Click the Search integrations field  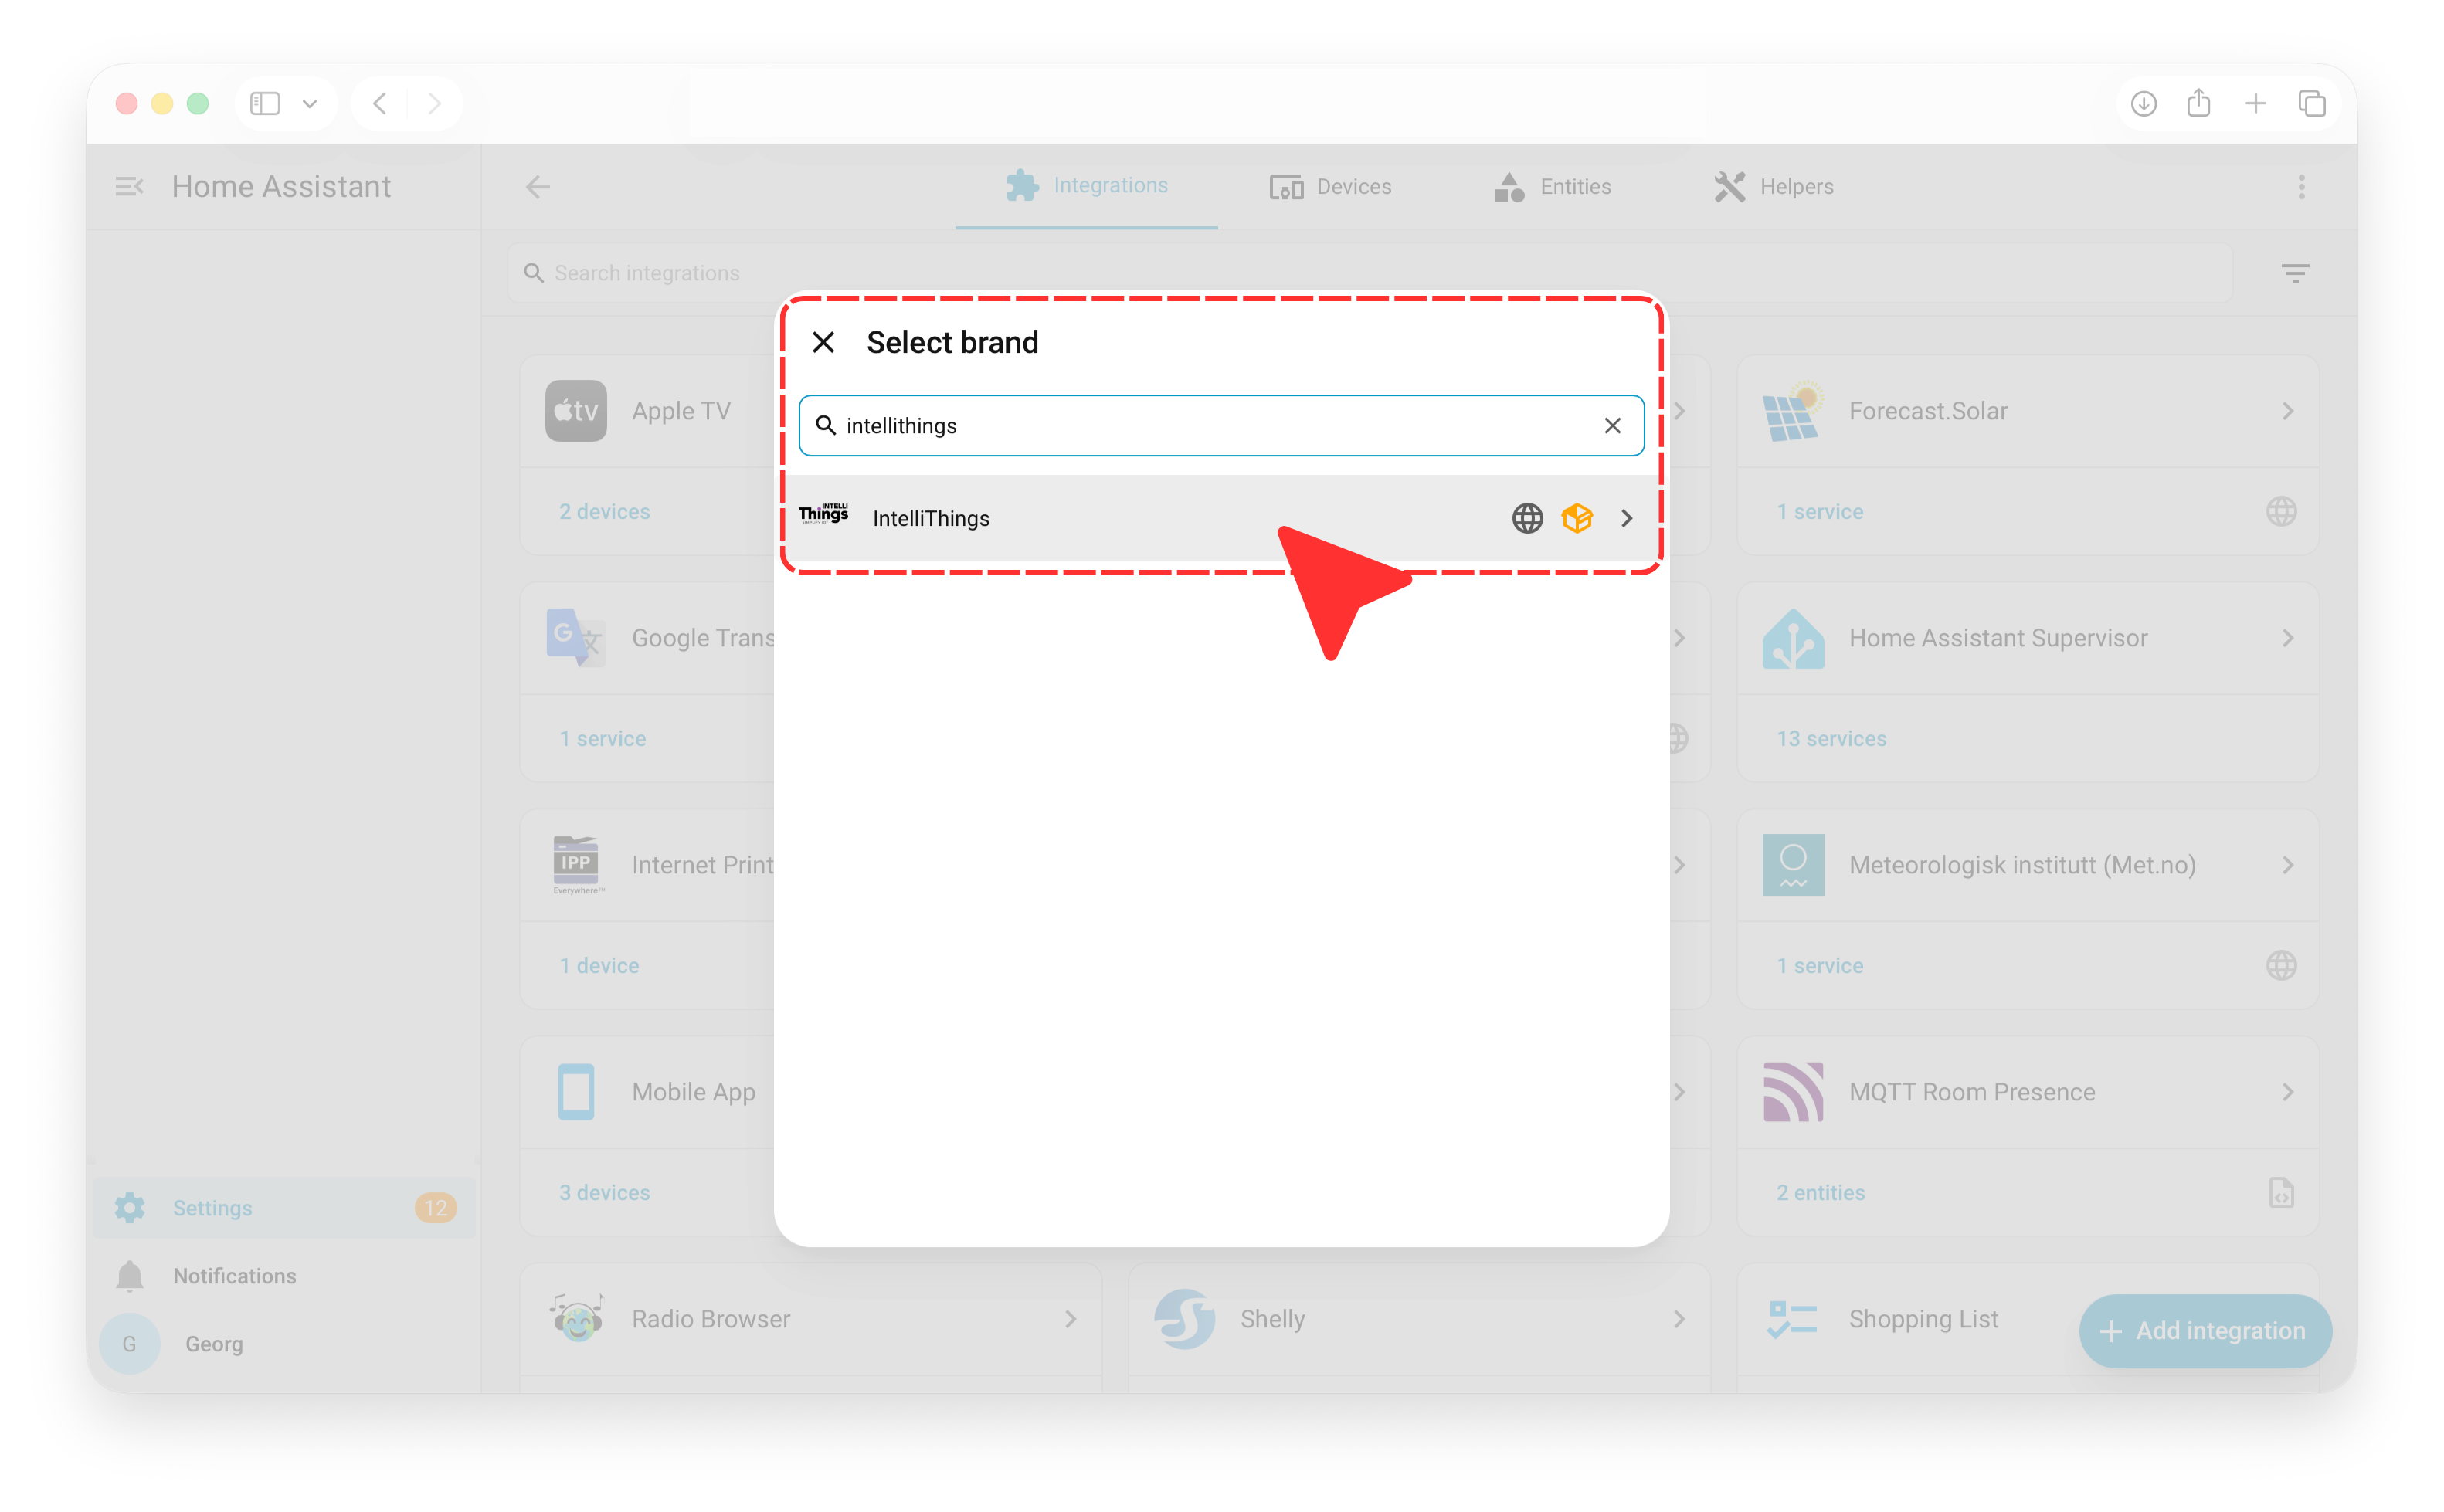1370,273
